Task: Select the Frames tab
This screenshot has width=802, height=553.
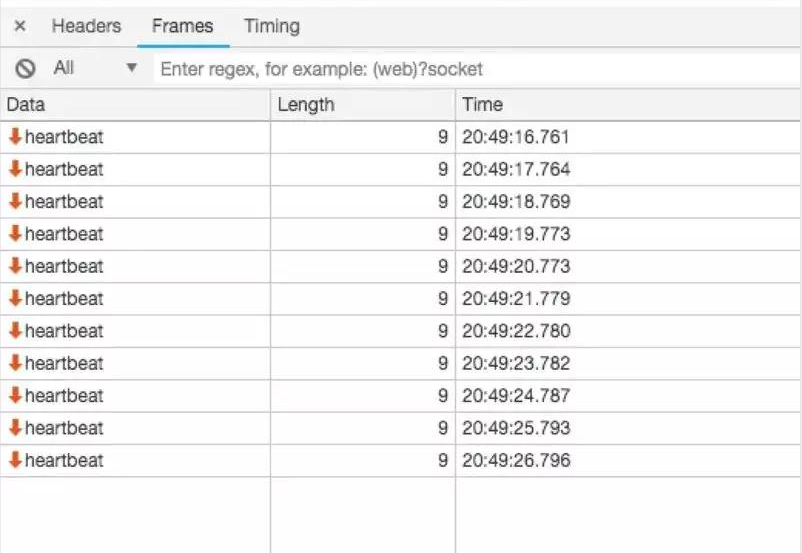Action: [x=182, y=27]
